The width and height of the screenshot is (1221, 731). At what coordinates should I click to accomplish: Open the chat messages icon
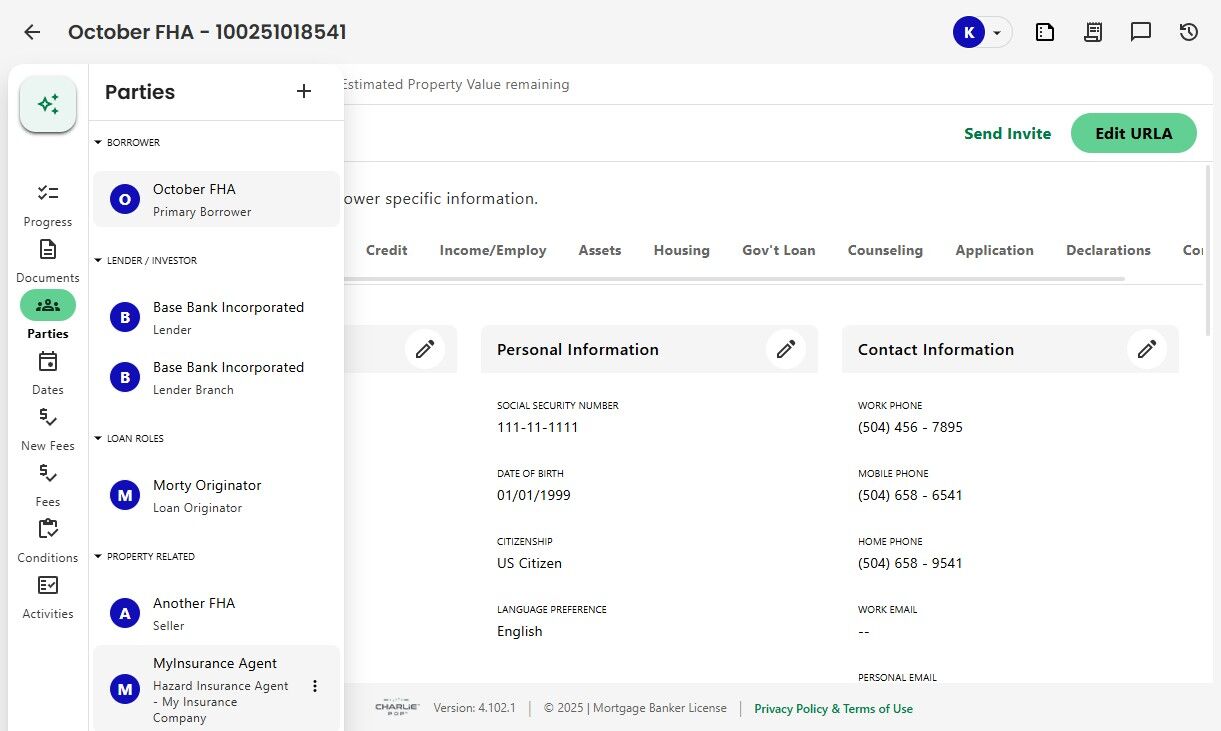pos(1140,32)
